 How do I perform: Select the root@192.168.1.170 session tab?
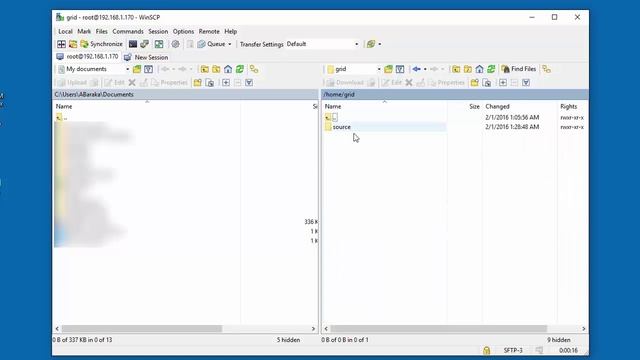(x=87, y=57)
